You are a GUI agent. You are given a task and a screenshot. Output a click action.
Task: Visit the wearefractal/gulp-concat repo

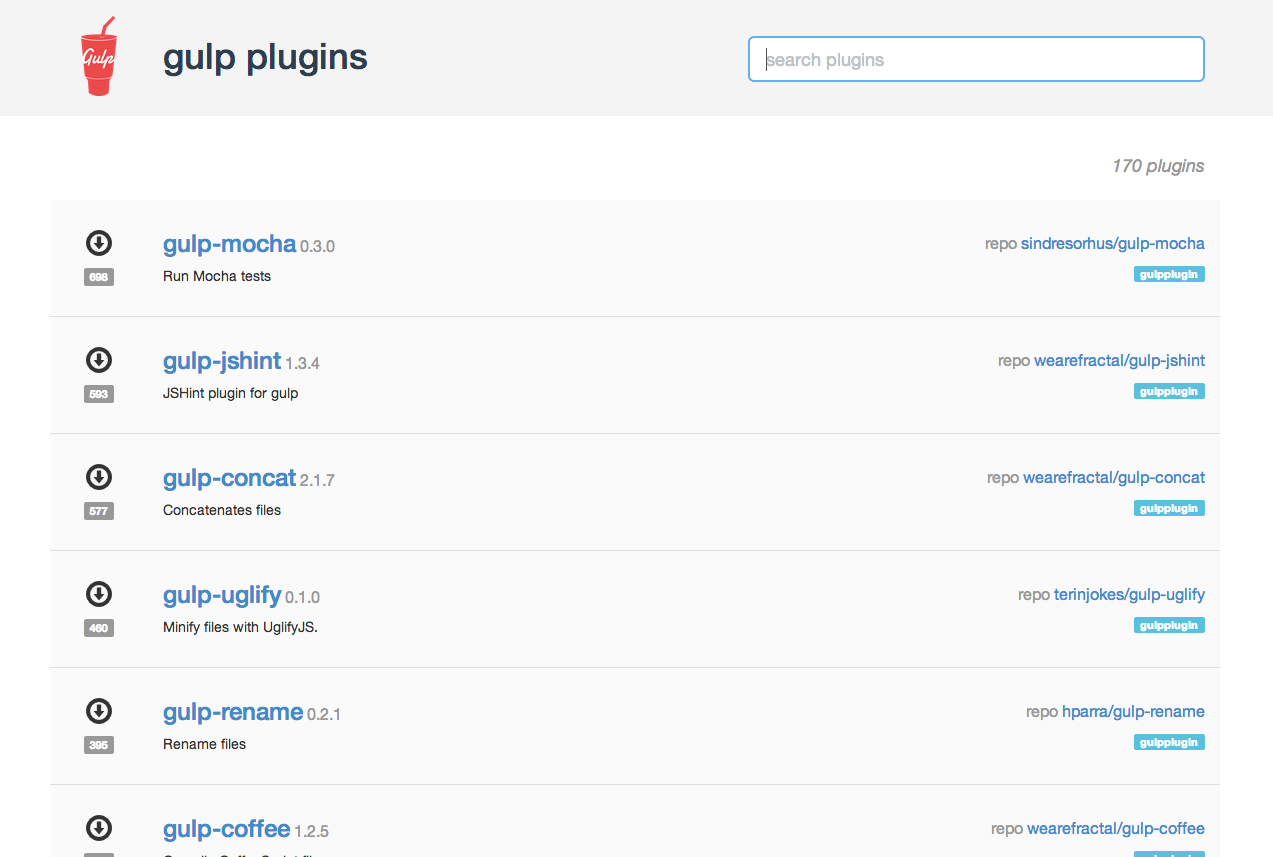click(1114, 477)
